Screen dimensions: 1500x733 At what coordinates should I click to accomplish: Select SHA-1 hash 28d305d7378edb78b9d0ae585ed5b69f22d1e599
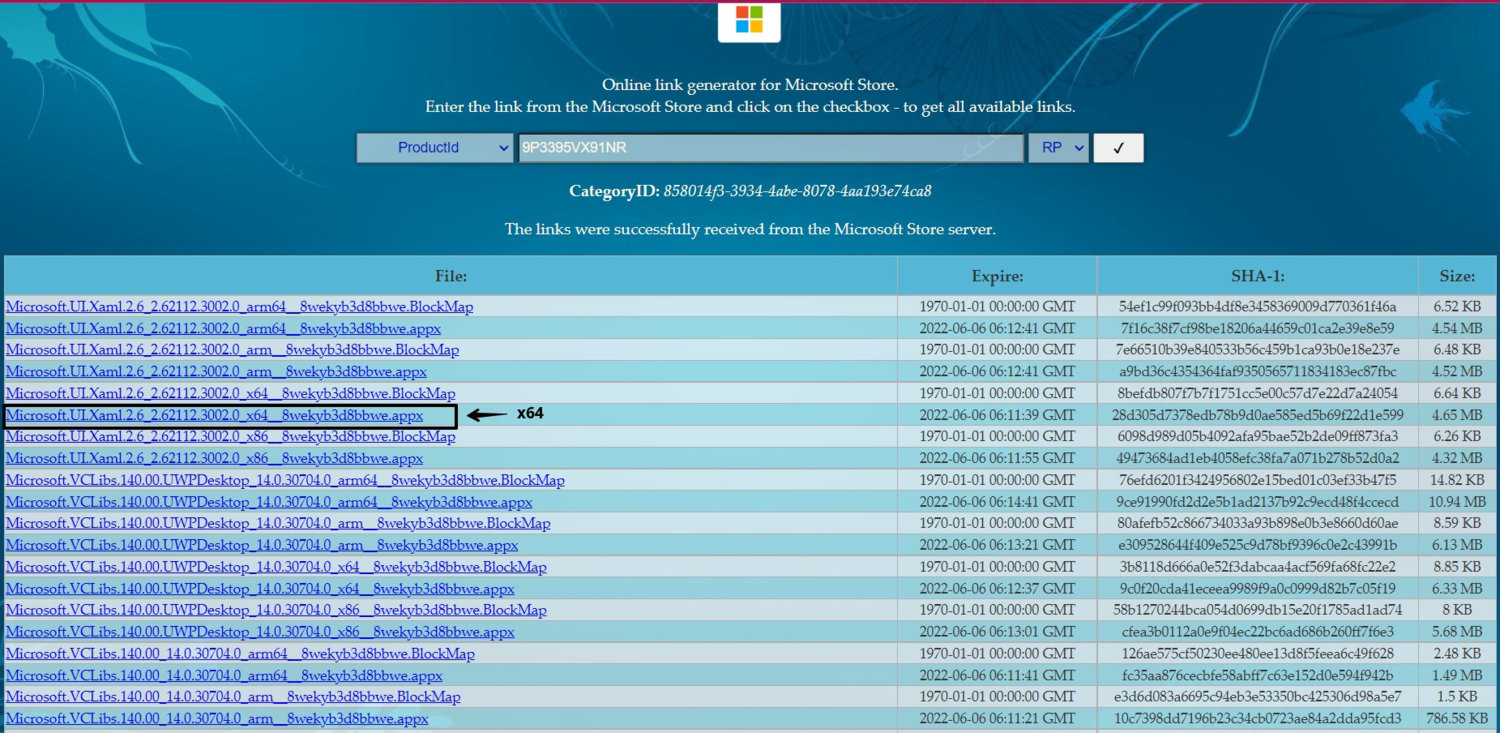[1258, 415]
